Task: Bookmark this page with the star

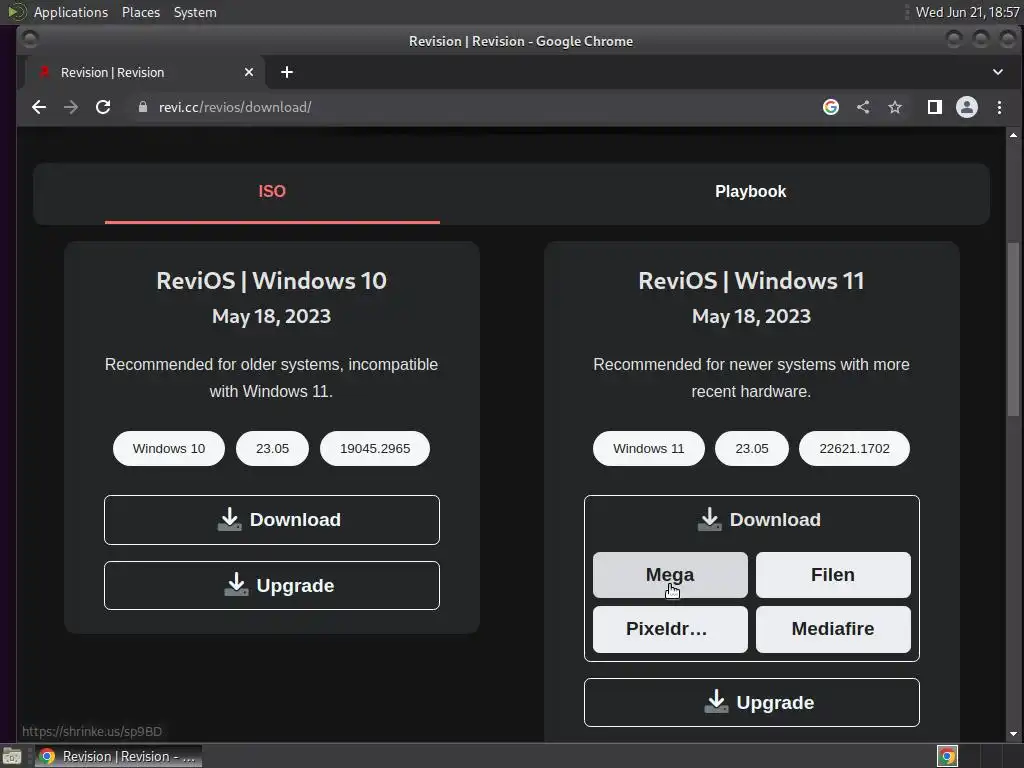Action: [895, 107]
